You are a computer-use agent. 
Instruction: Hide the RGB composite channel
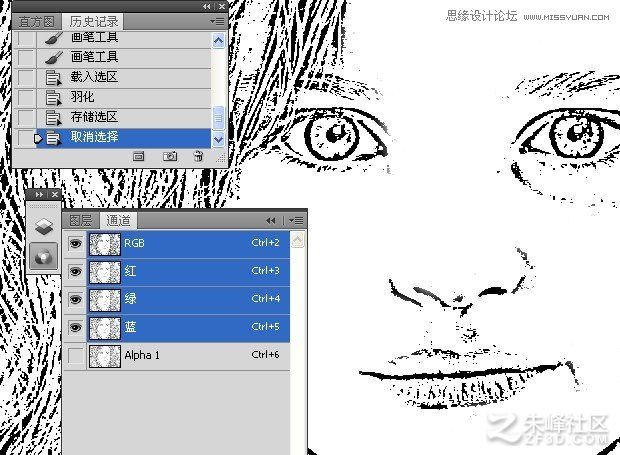tap(76, 244)
